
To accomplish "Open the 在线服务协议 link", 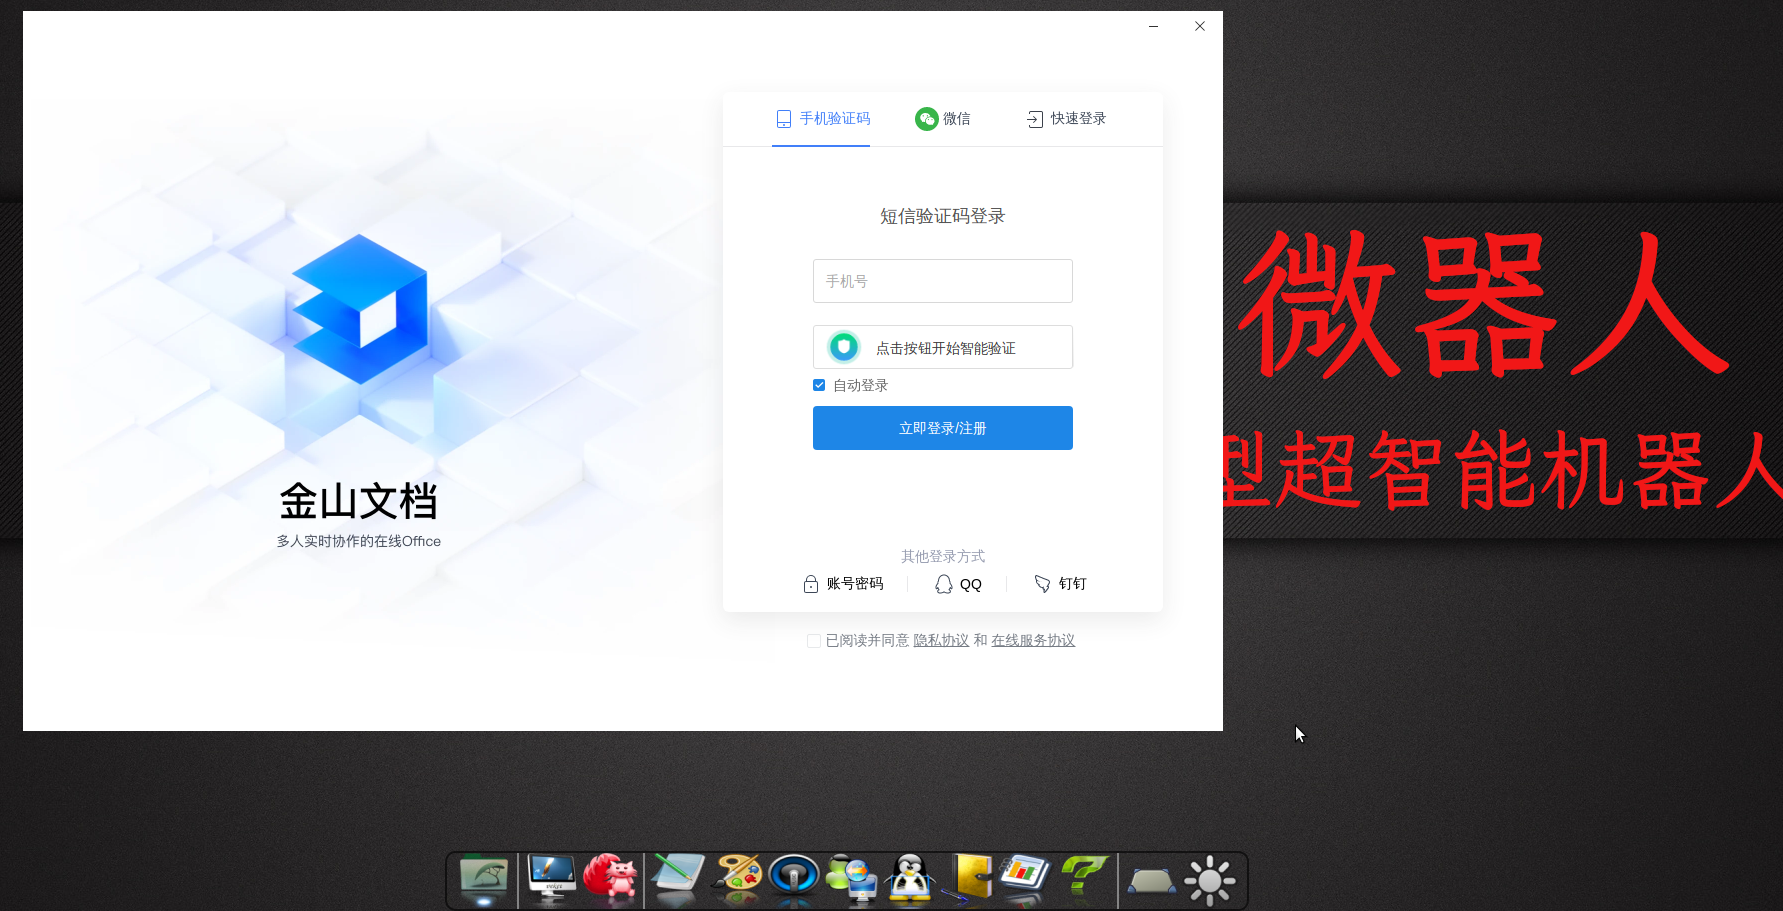I will click(1033, 641).
